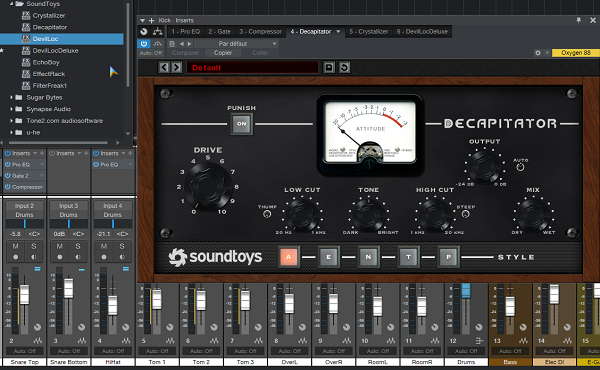Mute the Snare Top channel
This screenshot has height=370, width=600.
(x=16, y=246)
